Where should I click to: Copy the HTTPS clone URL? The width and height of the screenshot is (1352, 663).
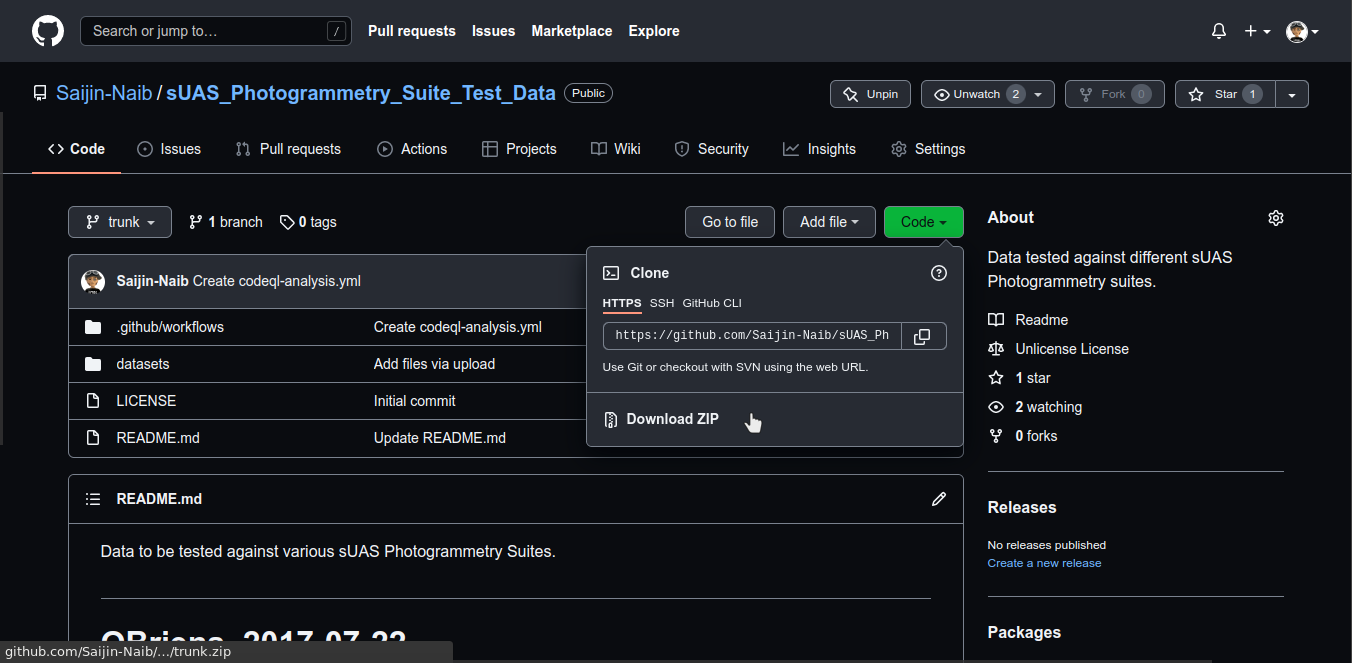pos(923,336)
